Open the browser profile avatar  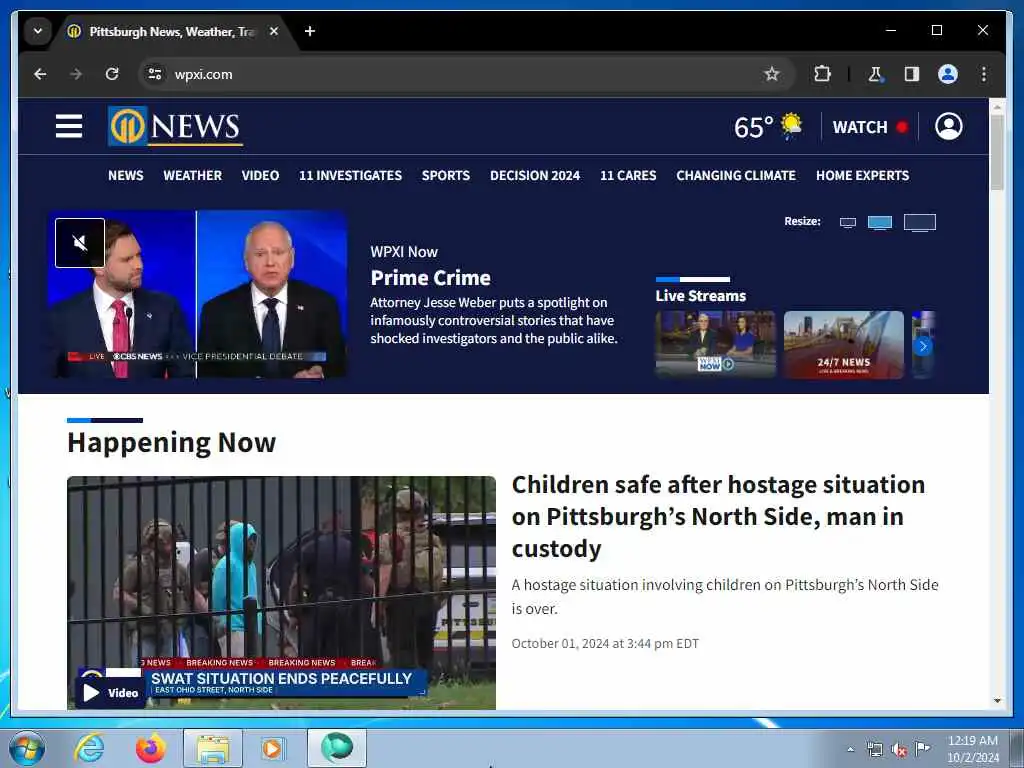point(948,74)
